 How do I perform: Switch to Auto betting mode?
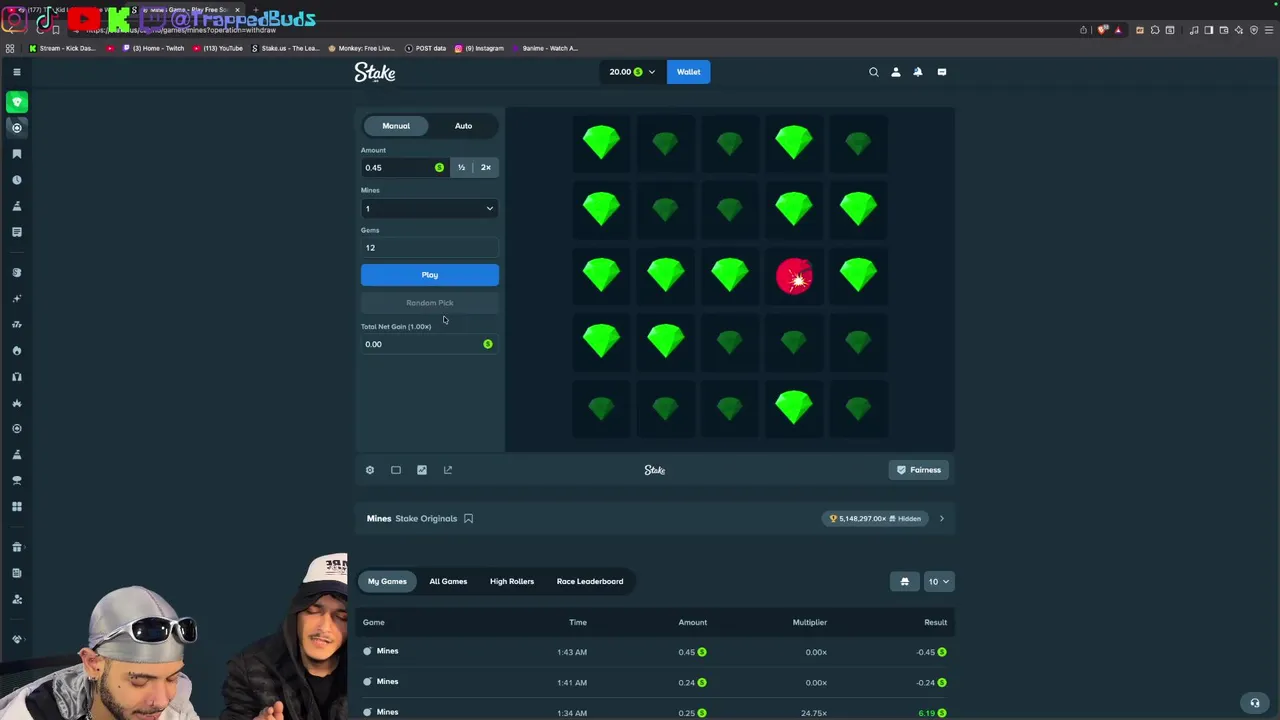pyautogui.click(x=463, y=126)
